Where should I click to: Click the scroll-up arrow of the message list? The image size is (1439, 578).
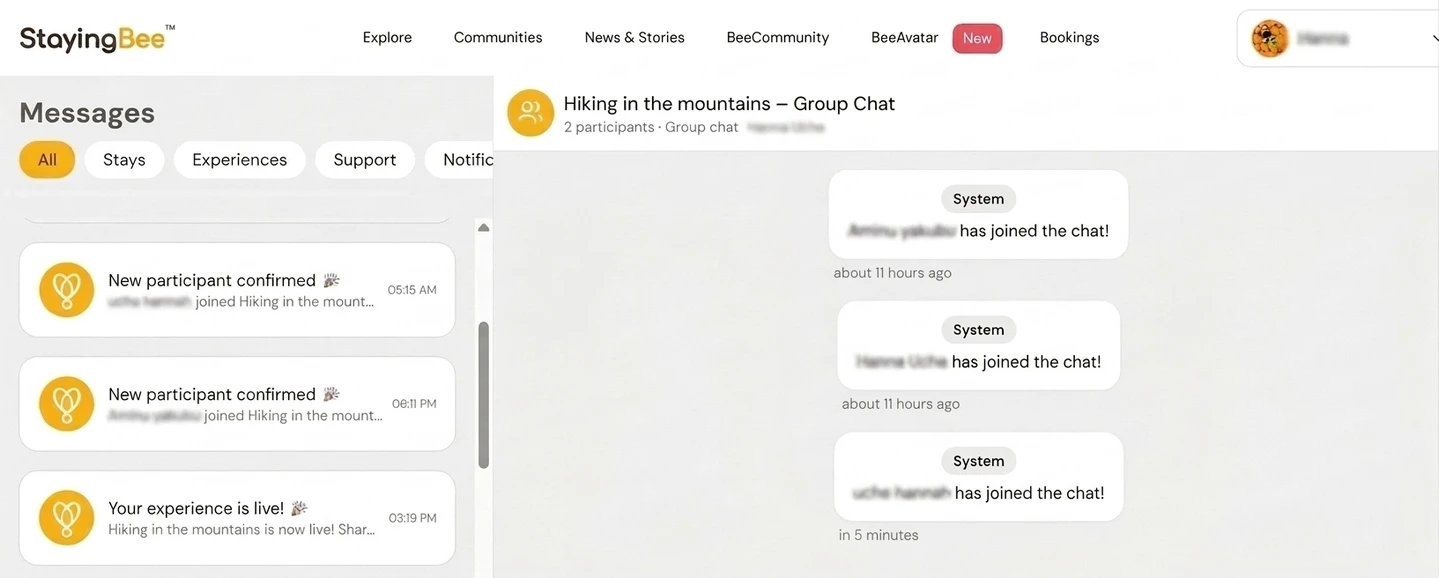tap(484, 228)
